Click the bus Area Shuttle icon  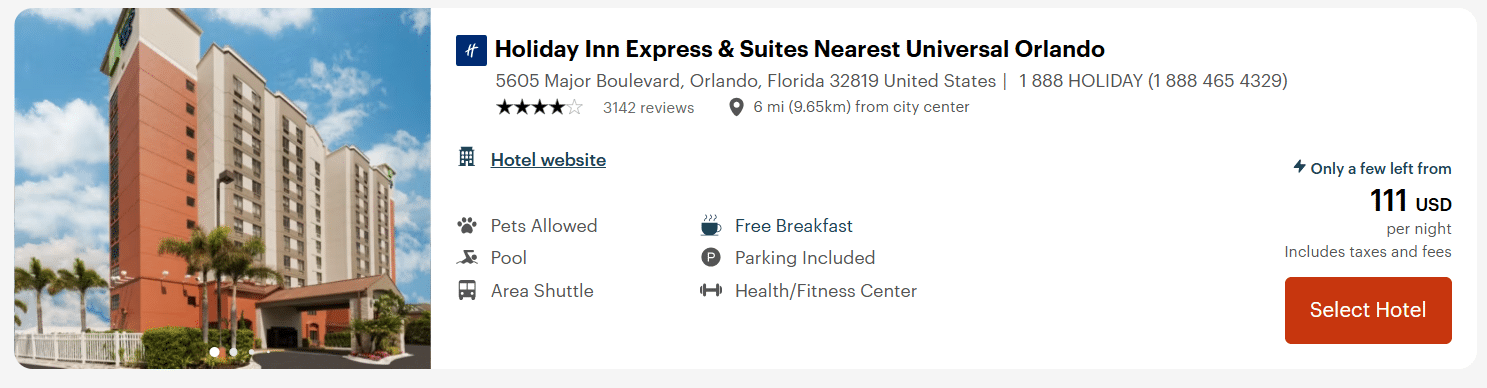(467, 291)
